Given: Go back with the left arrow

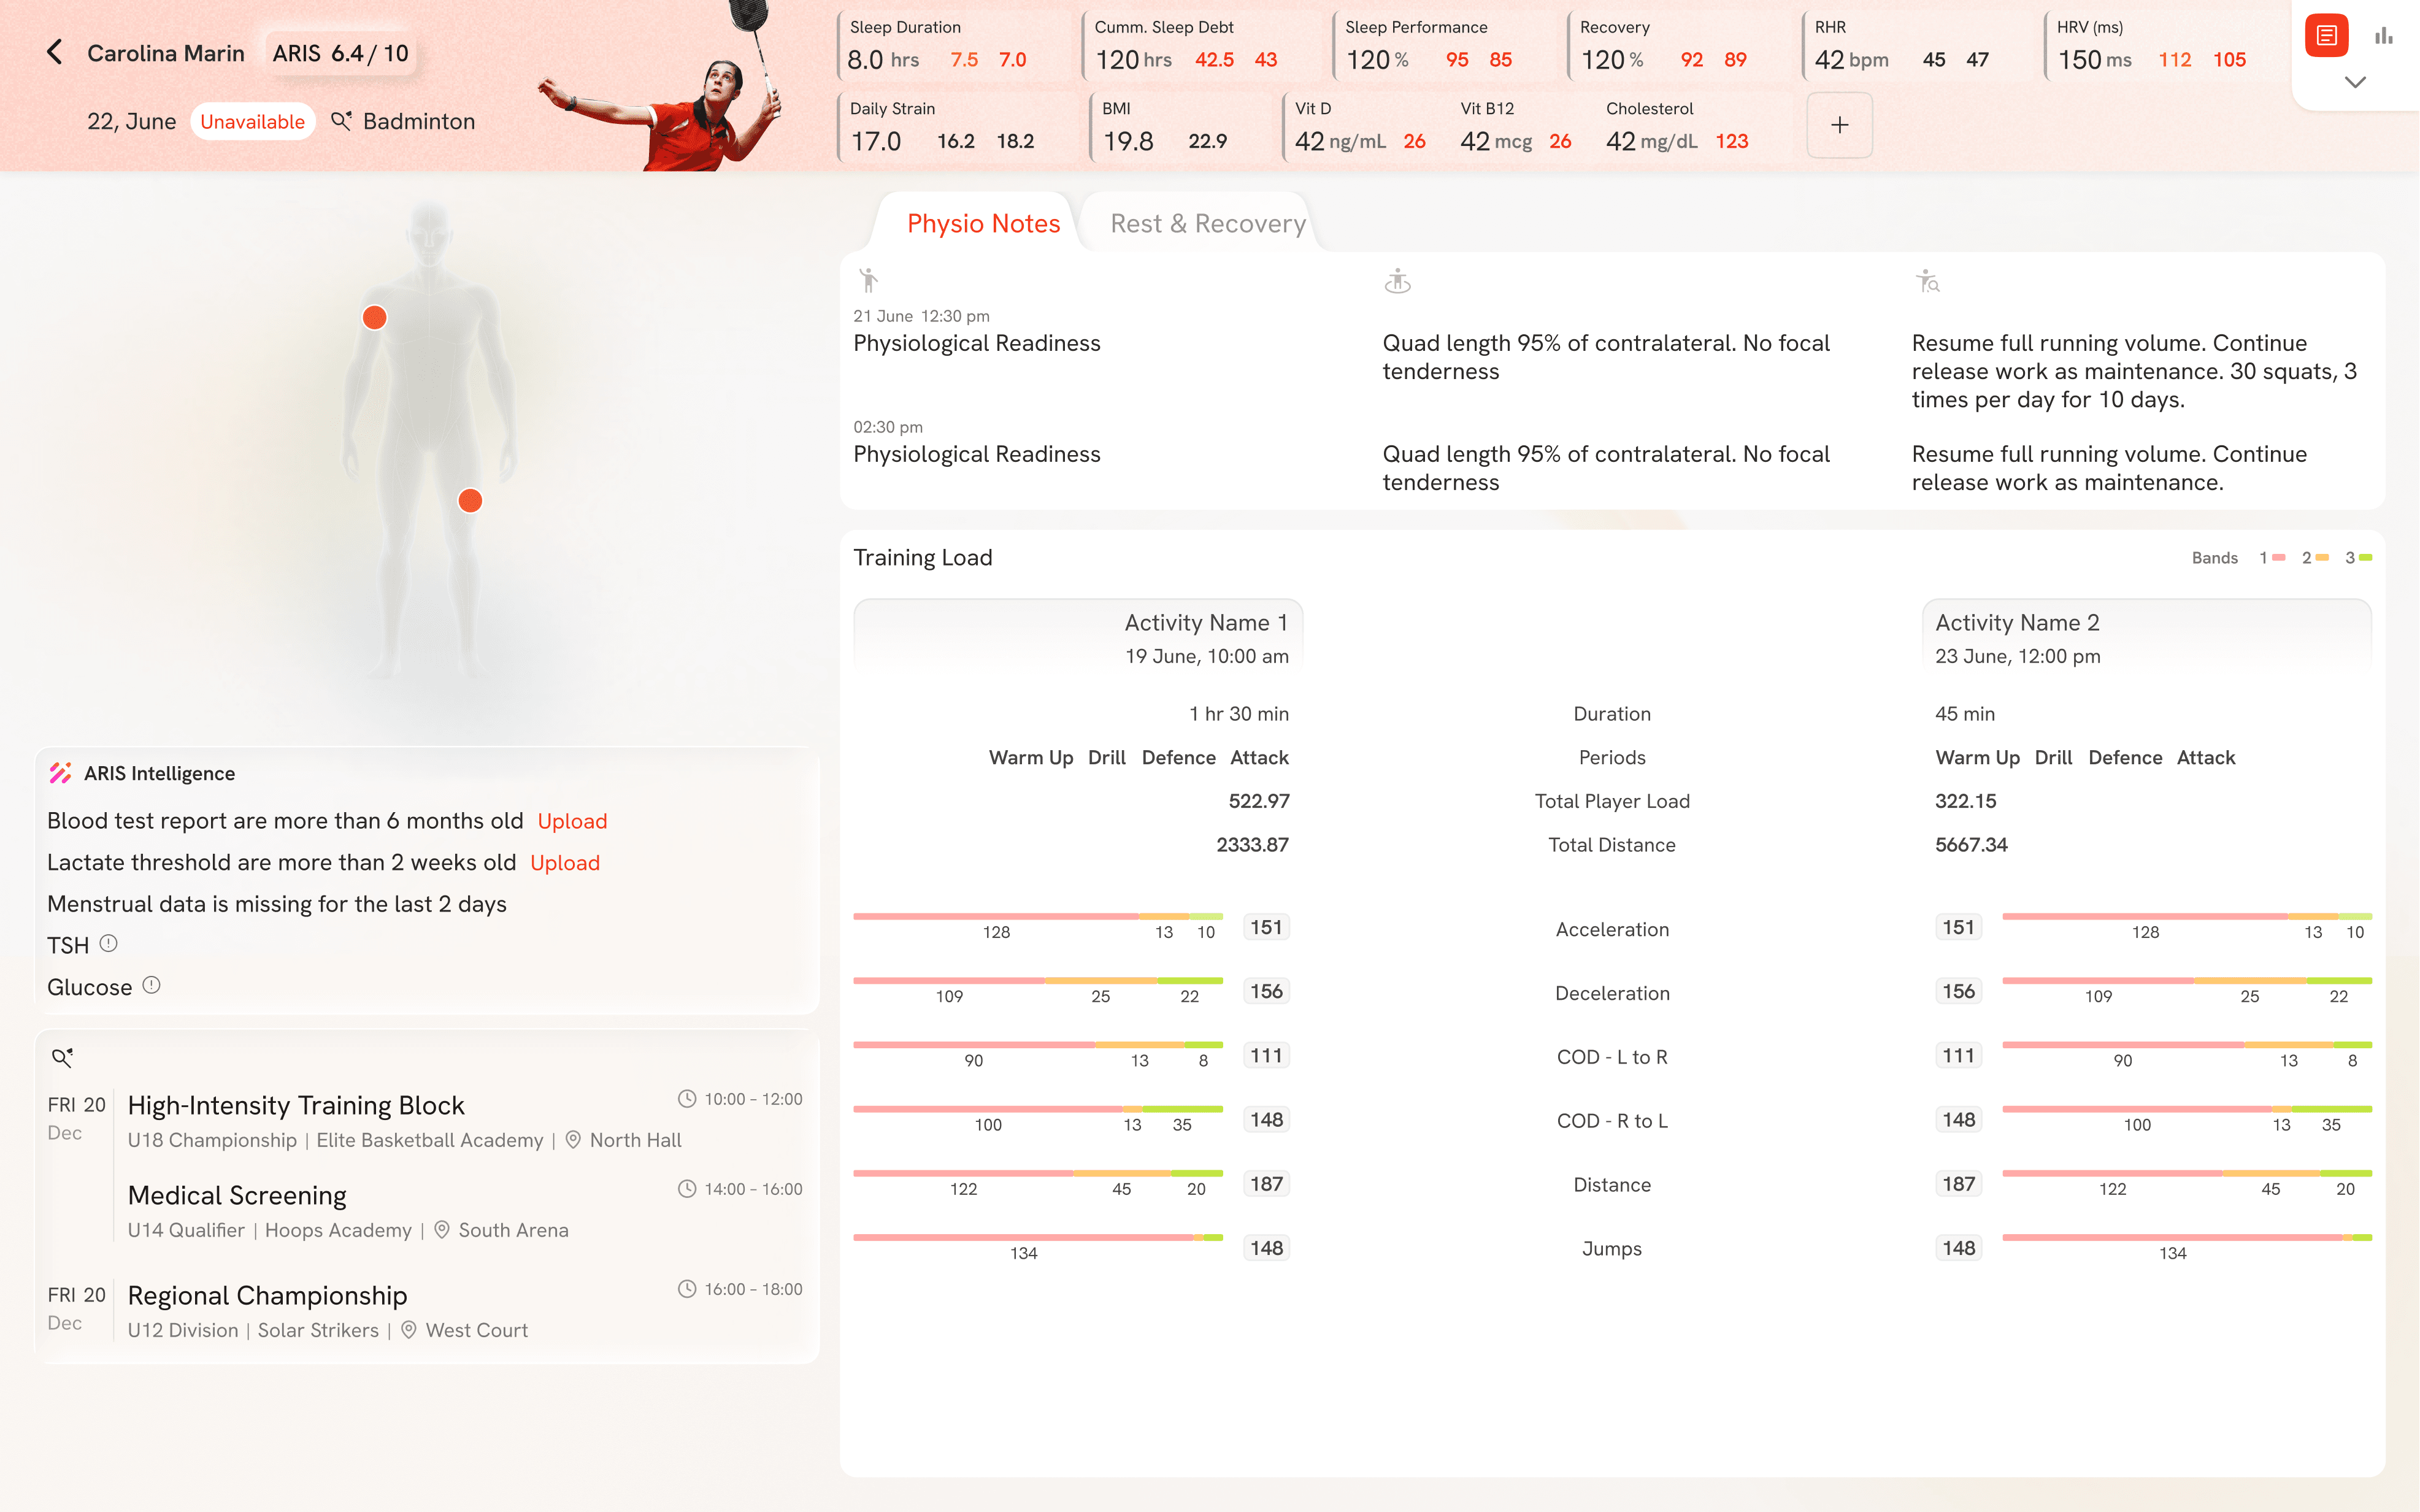Looking at the screenshot, I should coord(54,52).
